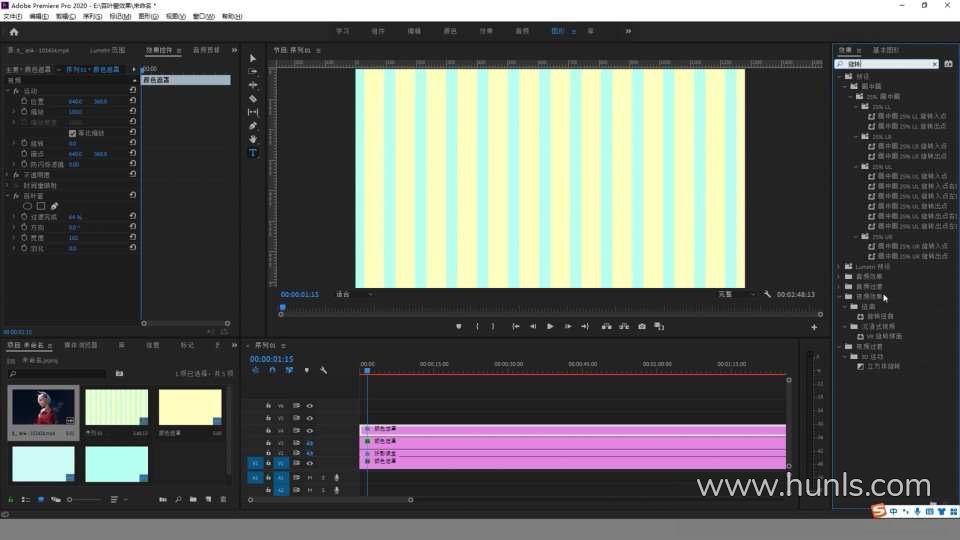Toggle visibility eye of top video track
960x540 pixels.
coord(309,406)
